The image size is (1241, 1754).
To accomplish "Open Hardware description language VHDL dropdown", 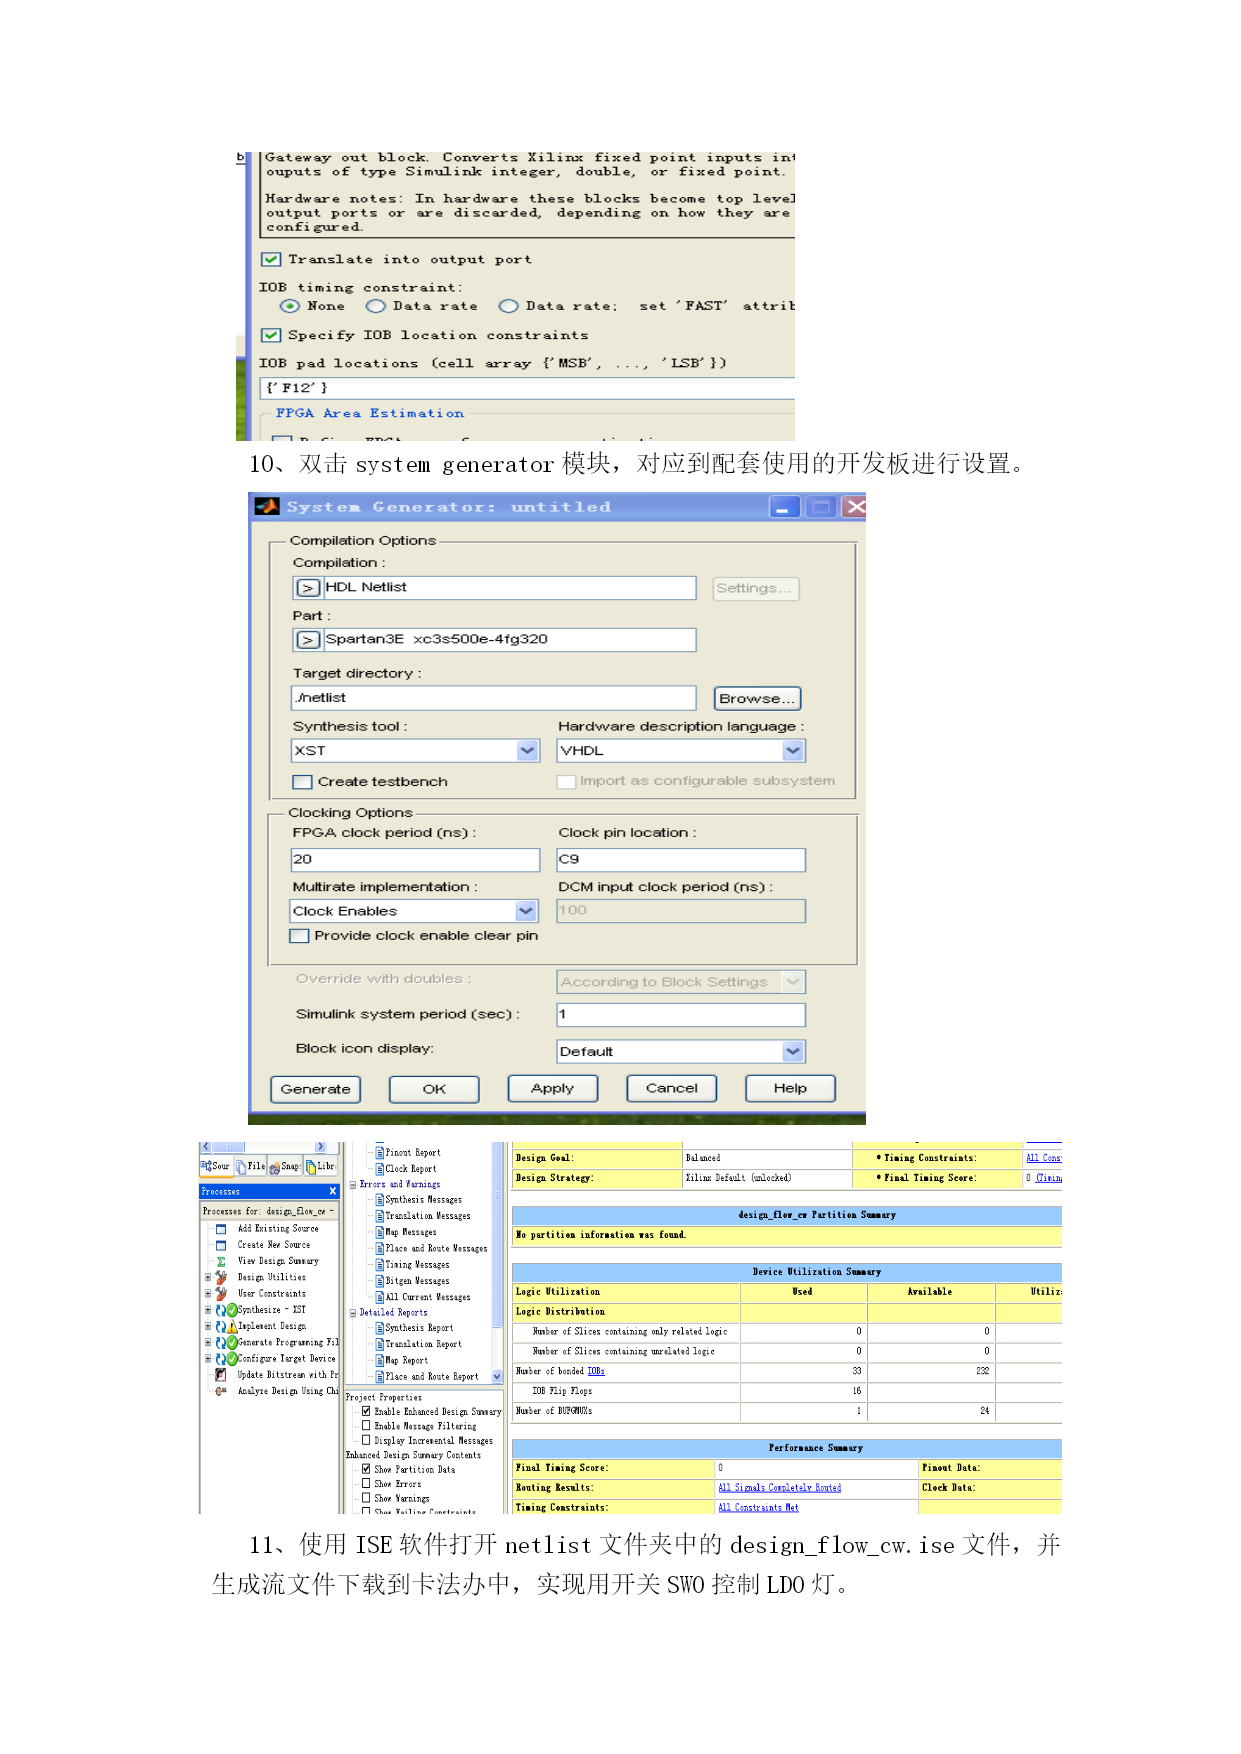I will (793, 750).
